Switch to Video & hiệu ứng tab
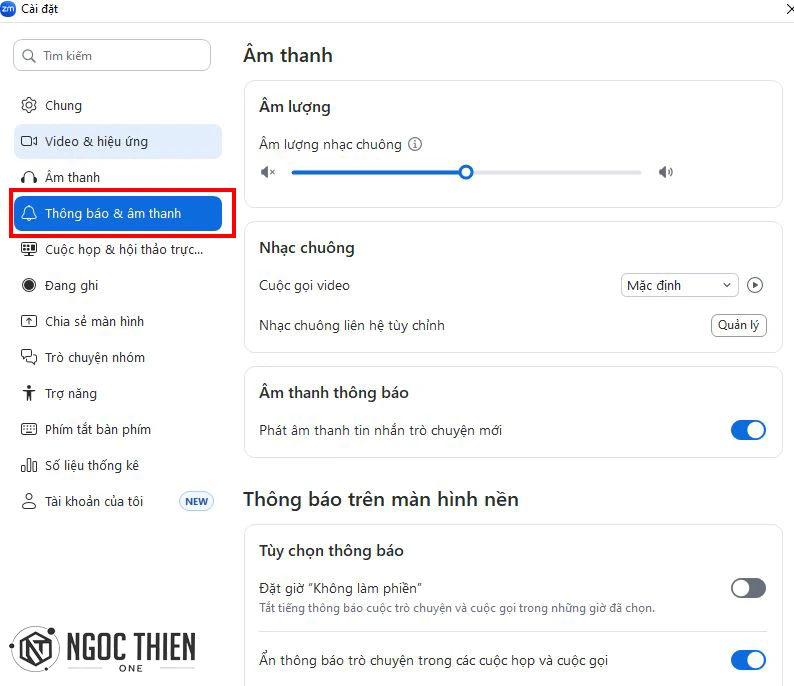The image size is (794, 686). tap(117, 141)
